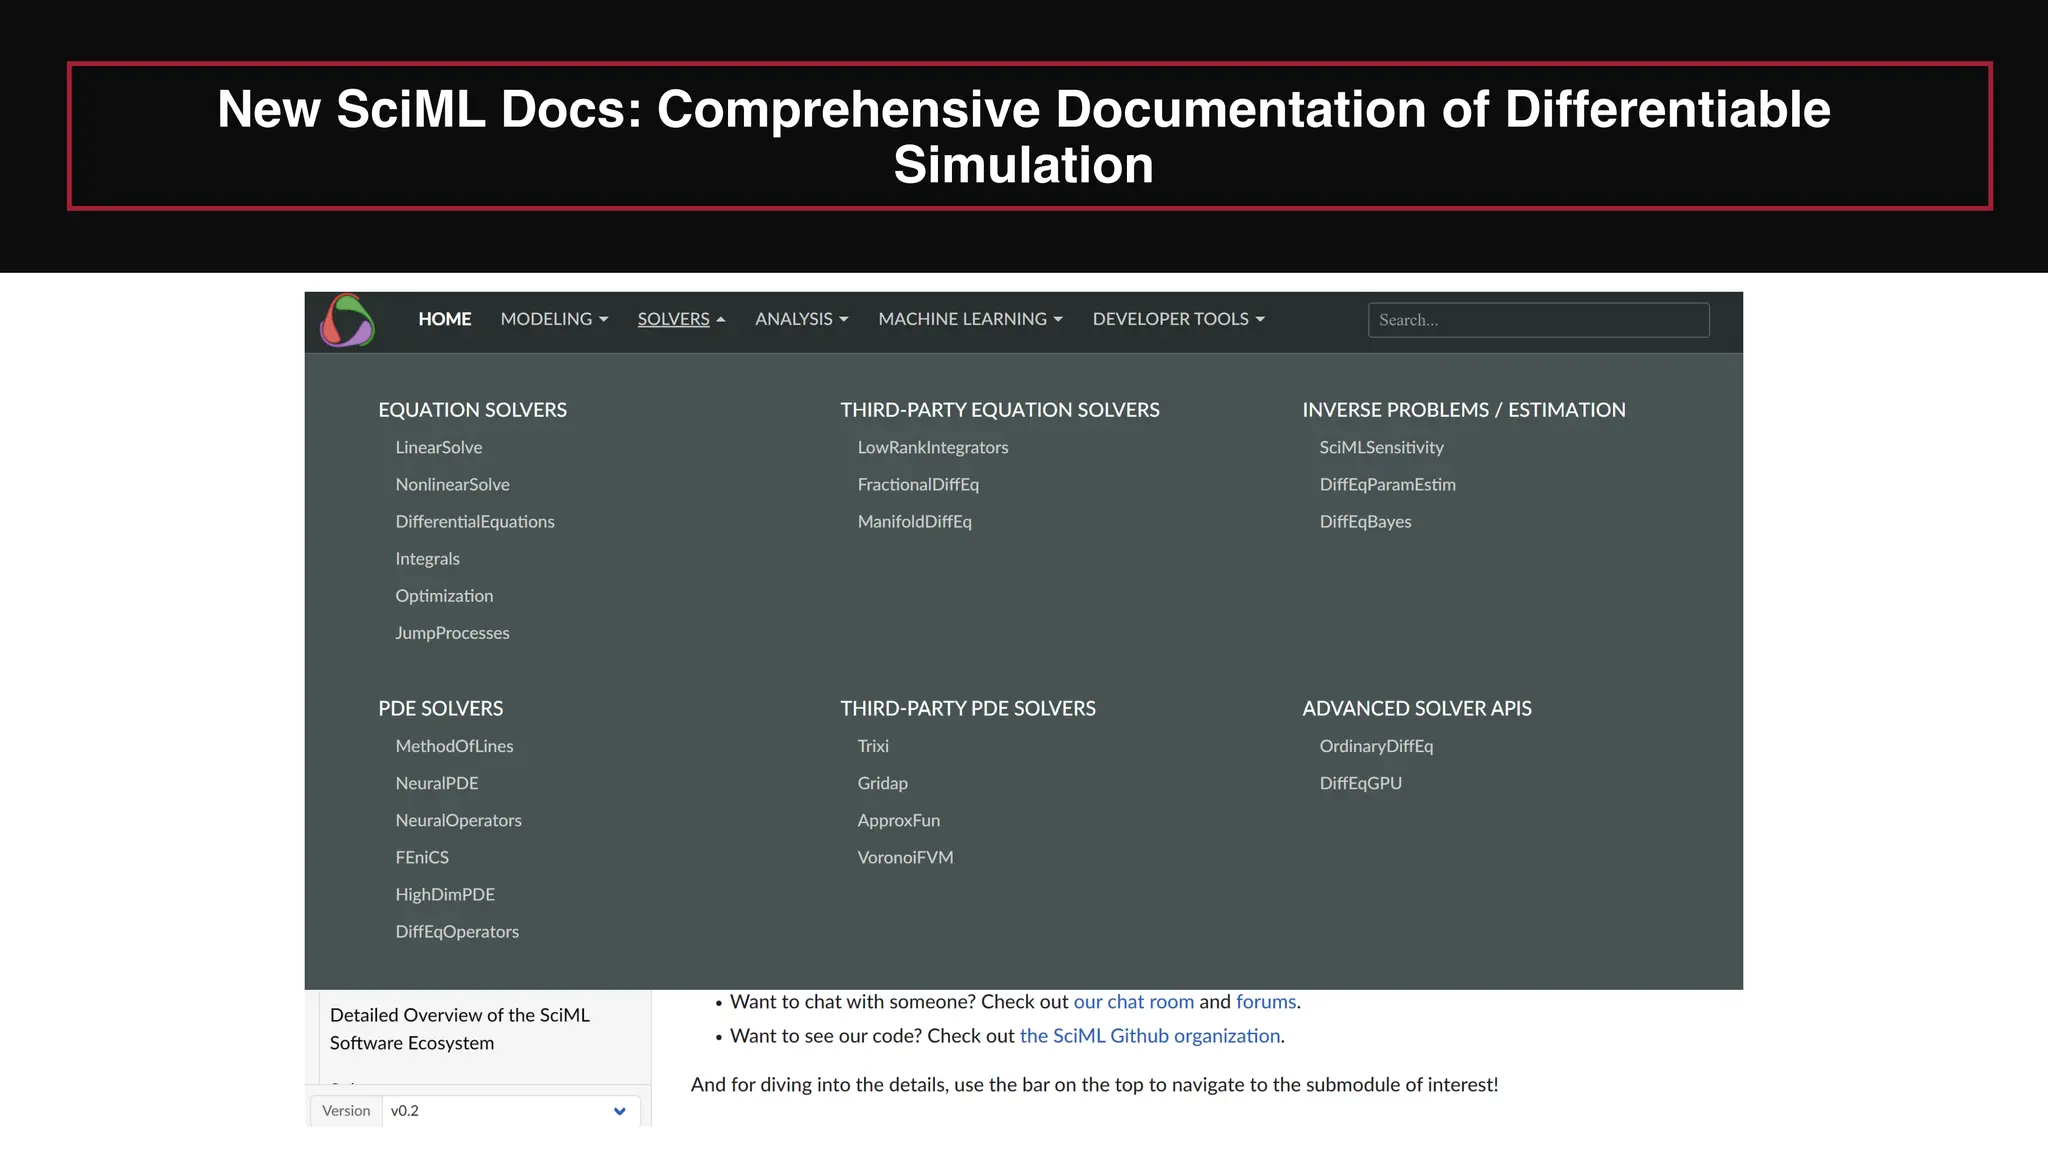Click the SciML logo icon
This screenshot has height=1152, width=2048.
click(x=347, y=320)
